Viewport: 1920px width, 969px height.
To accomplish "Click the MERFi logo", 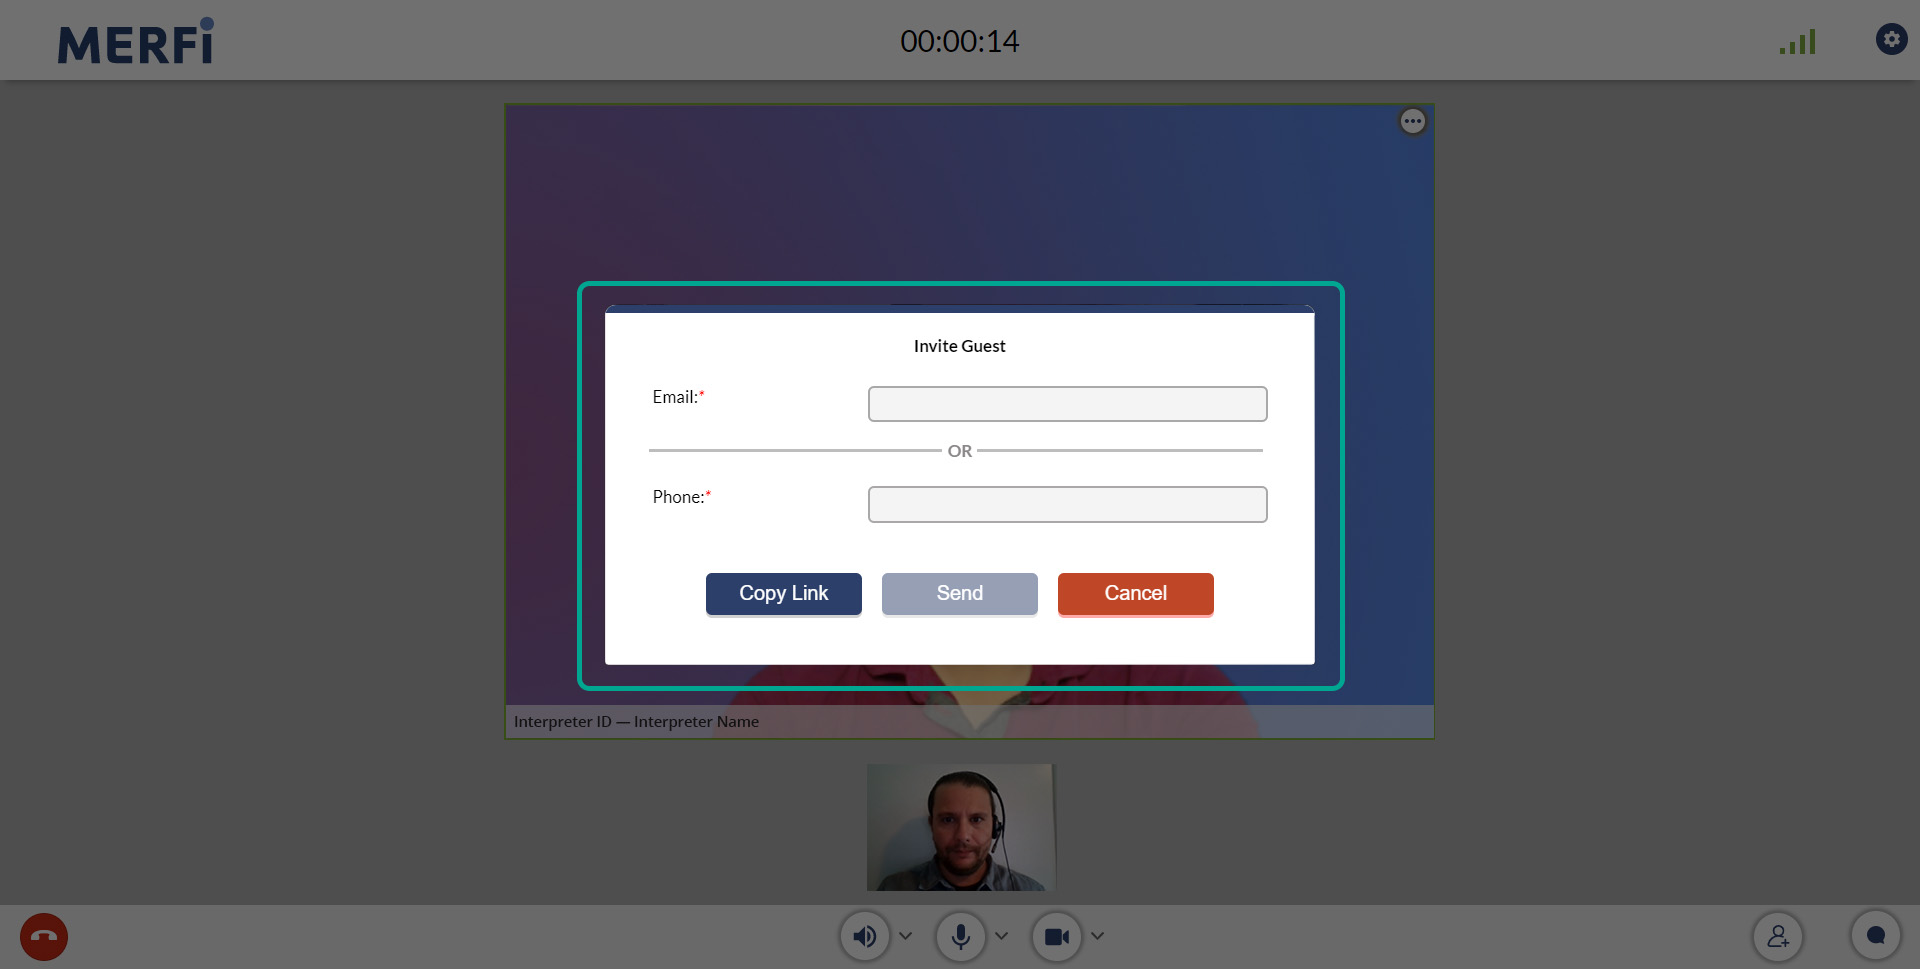I will click(x=136, y=42).
